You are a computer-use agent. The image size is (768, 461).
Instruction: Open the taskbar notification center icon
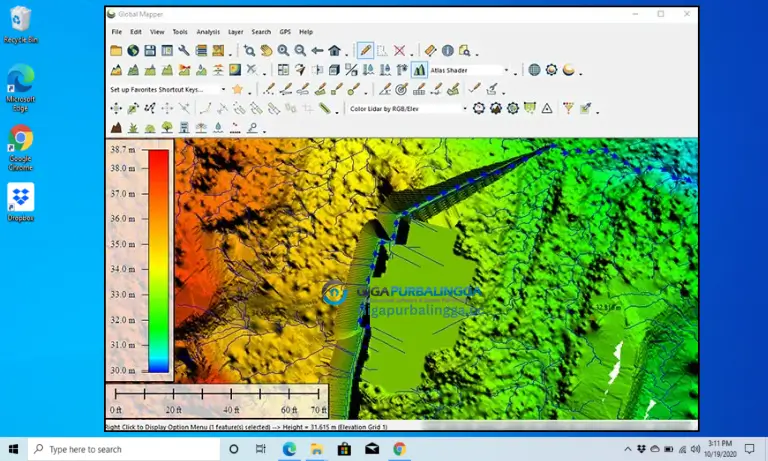click(x=749, y=449)
